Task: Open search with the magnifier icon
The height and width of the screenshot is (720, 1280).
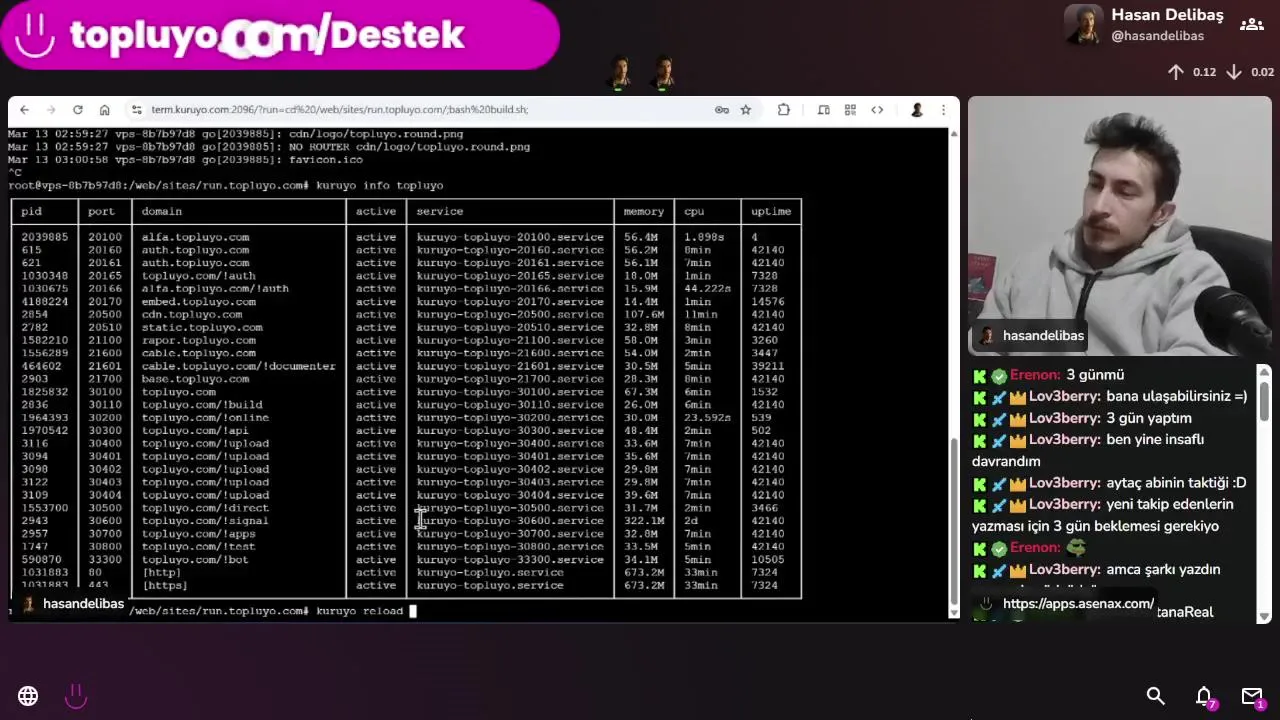Action: click(x=1155, y=696)
